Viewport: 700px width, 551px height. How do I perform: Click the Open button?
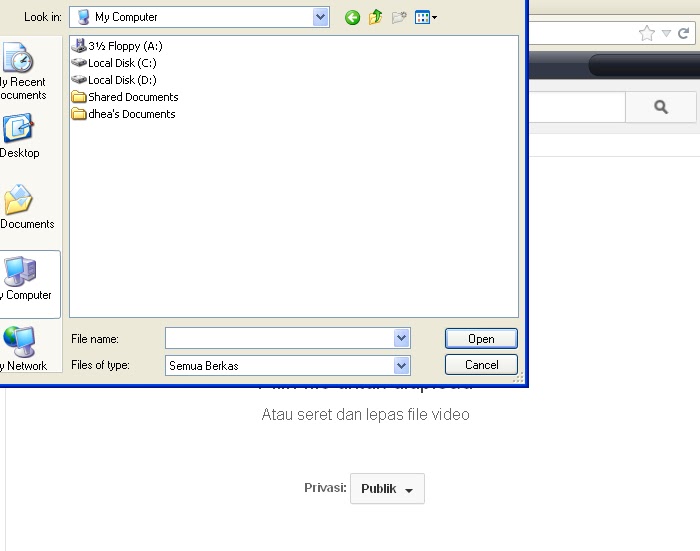point(481,339)
